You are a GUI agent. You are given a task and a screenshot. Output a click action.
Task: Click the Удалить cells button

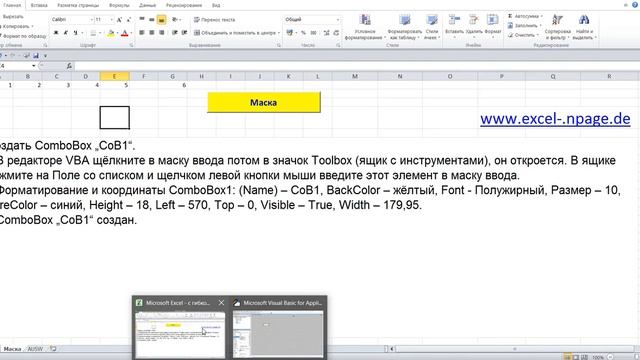[473, 26]
